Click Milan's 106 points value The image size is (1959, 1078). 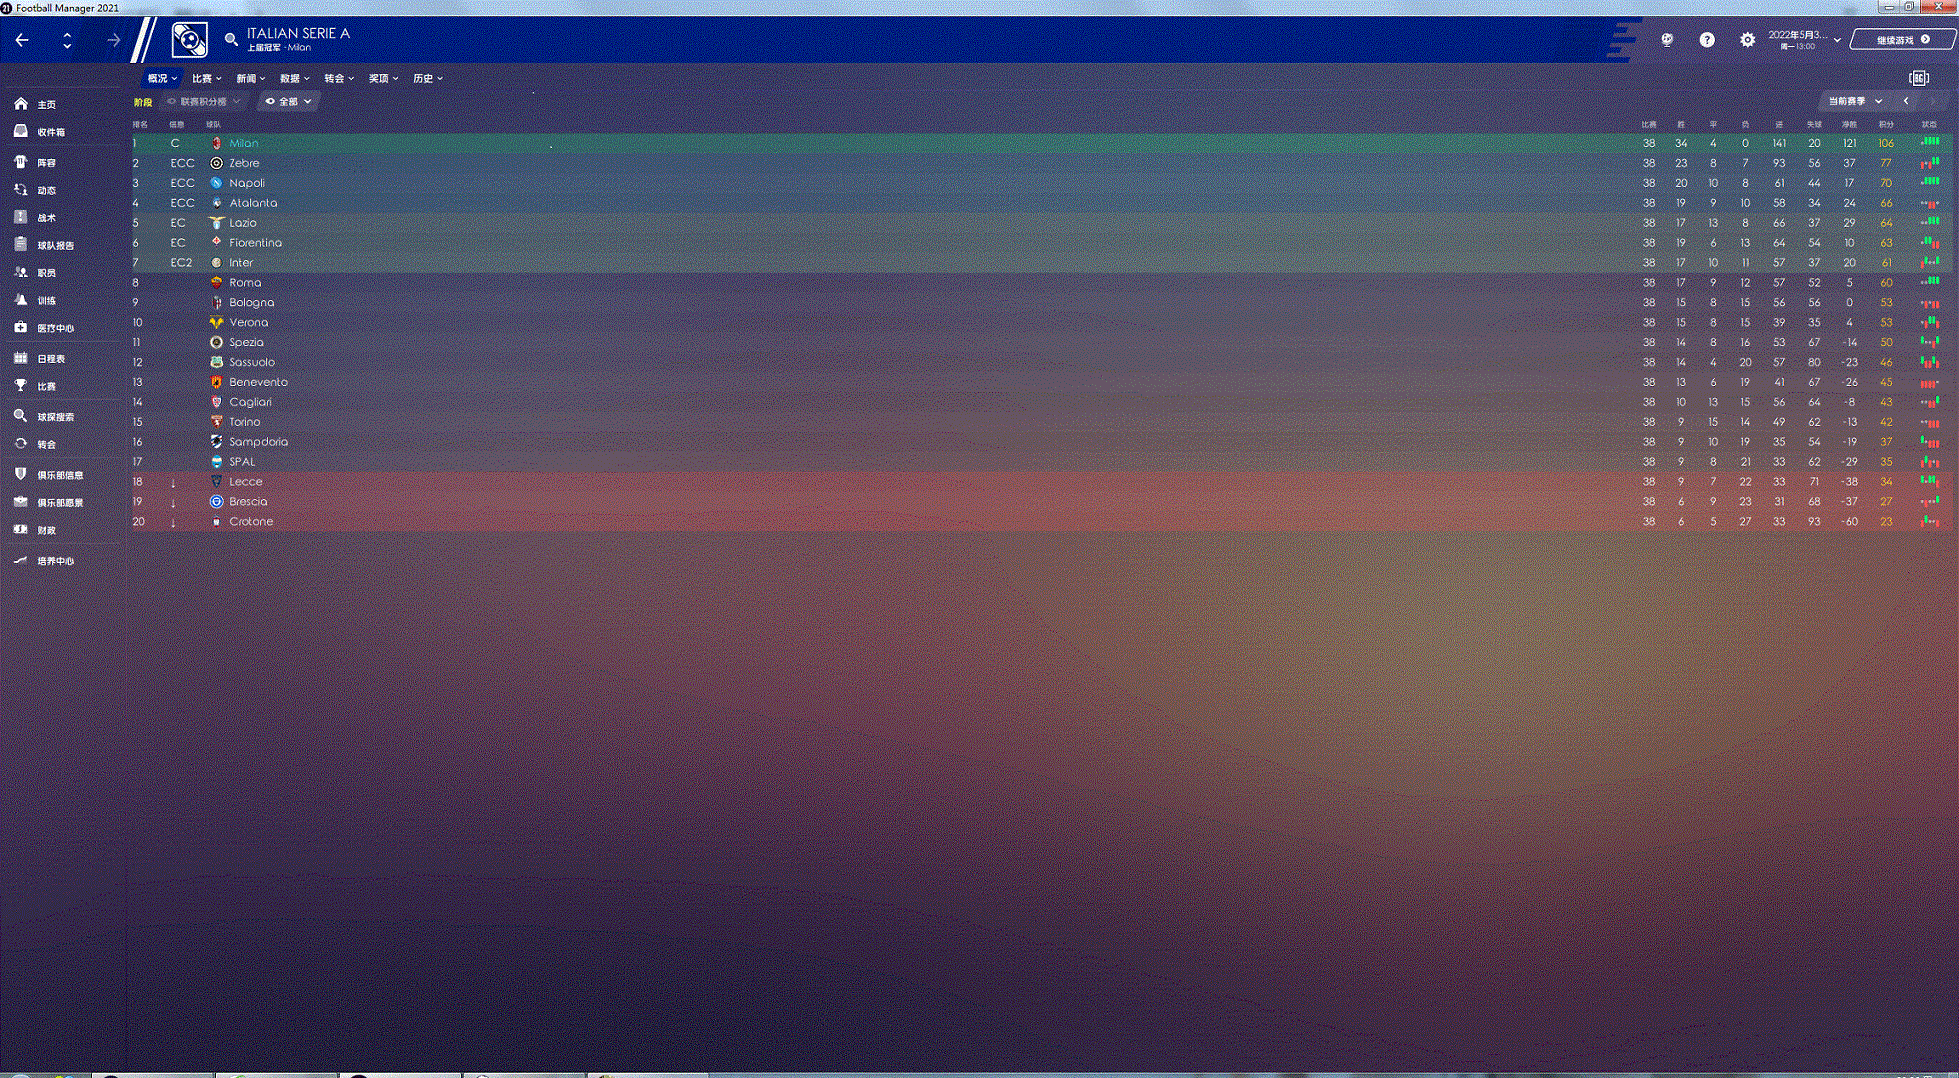[x=1886, y=143]
